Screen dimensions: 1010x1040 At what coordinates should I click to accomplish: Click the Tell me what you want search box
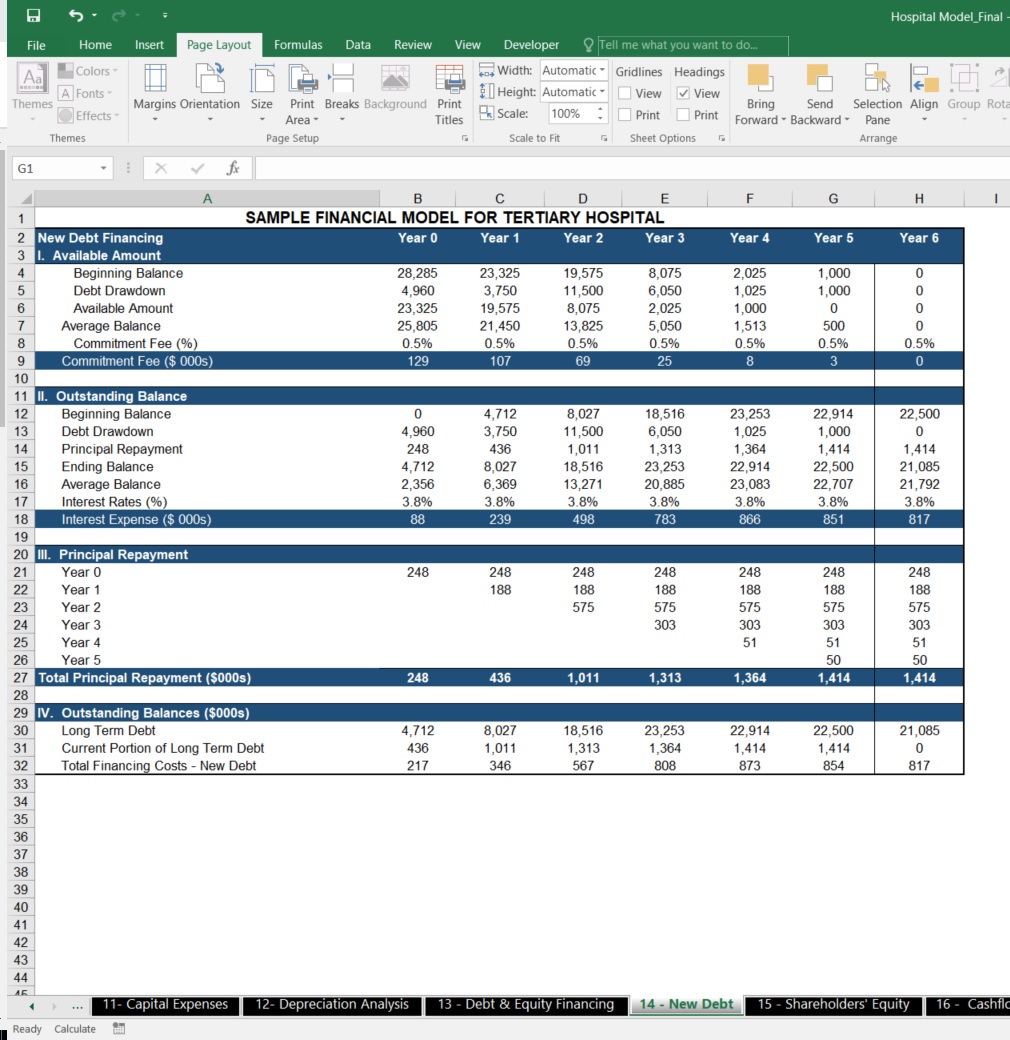(x=692, y=45)
